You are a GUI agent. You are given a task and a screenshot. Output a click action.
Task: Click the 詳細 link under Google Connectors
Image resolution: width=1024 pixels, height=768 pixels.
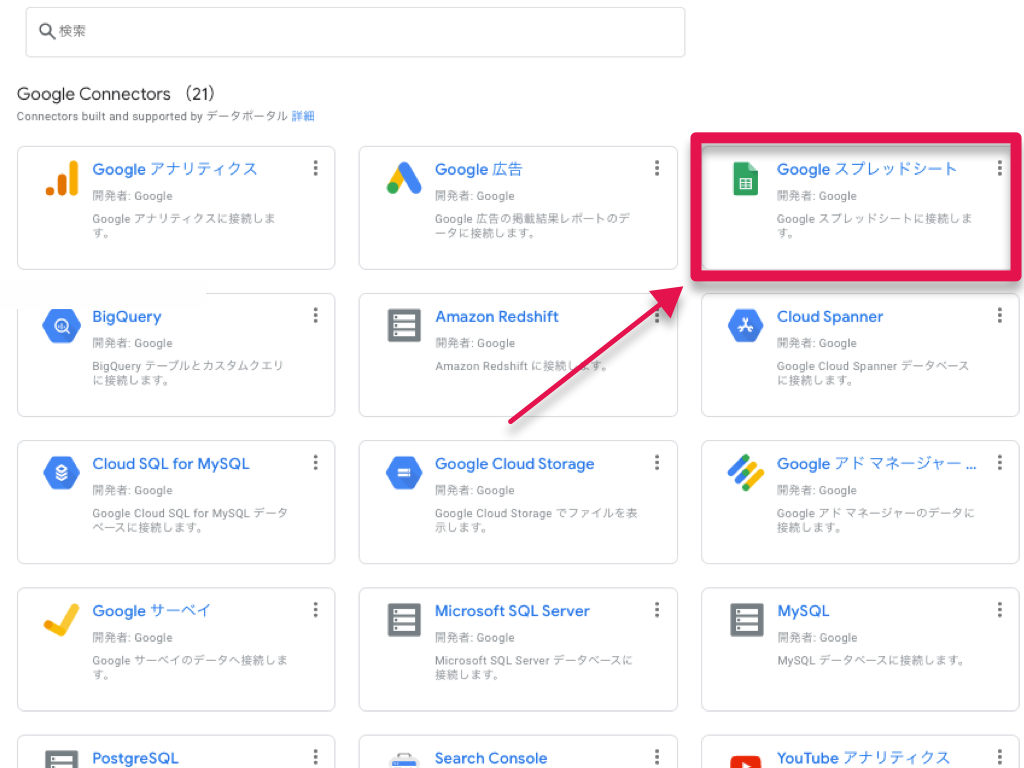point(303,116)
